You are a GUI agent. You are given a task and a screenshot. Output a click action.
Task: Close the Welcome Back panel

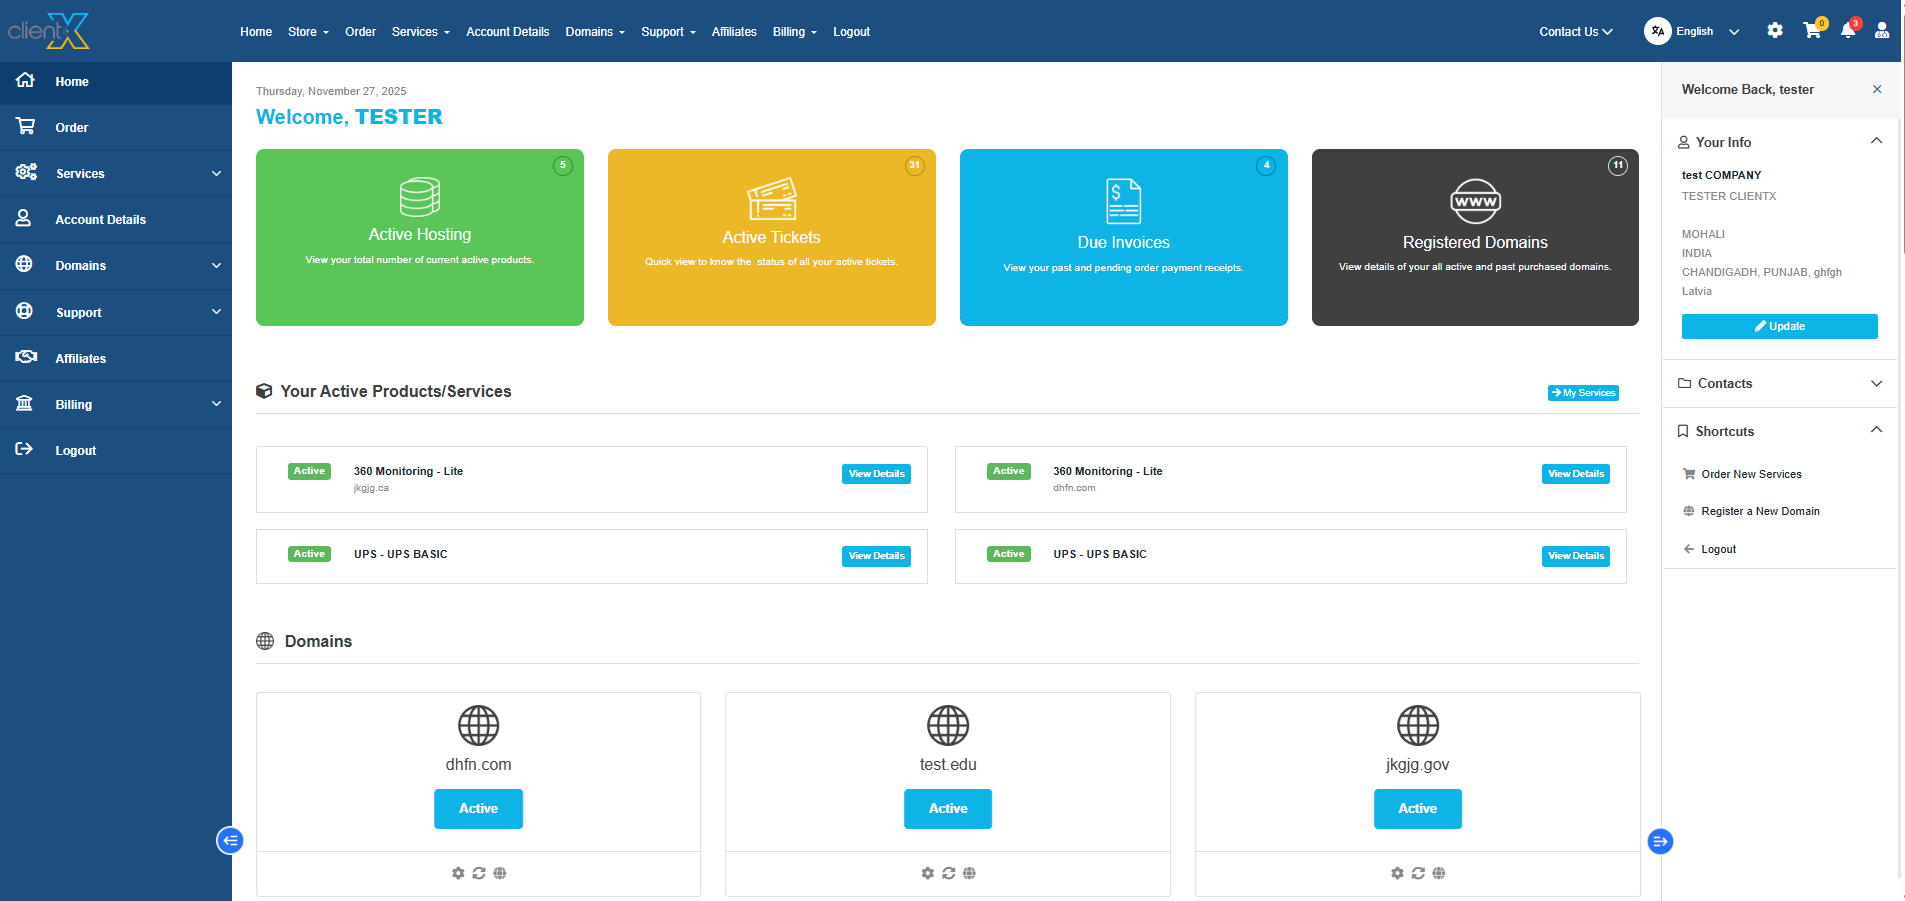pyautogui.click(x=1877, y=89)
